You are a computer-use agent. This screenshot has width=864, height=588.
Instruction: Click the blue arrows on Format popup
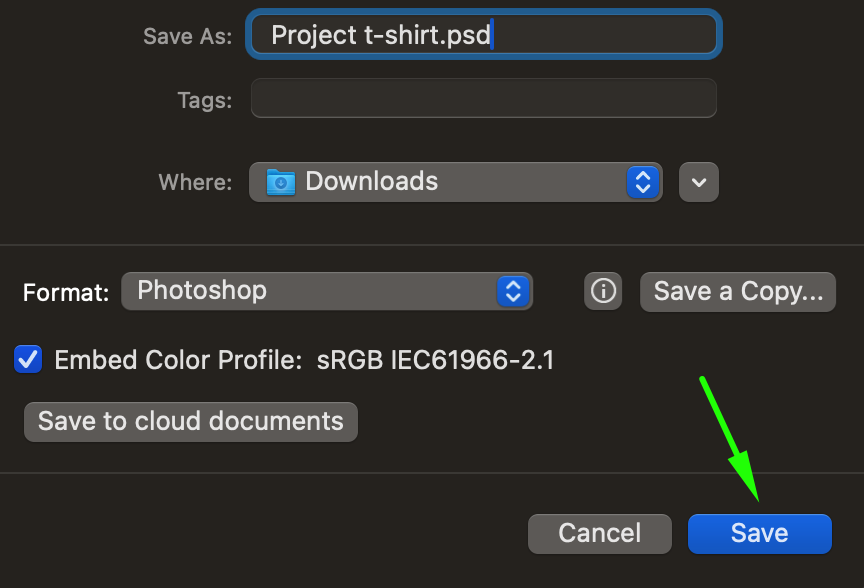tap(513, 291)
